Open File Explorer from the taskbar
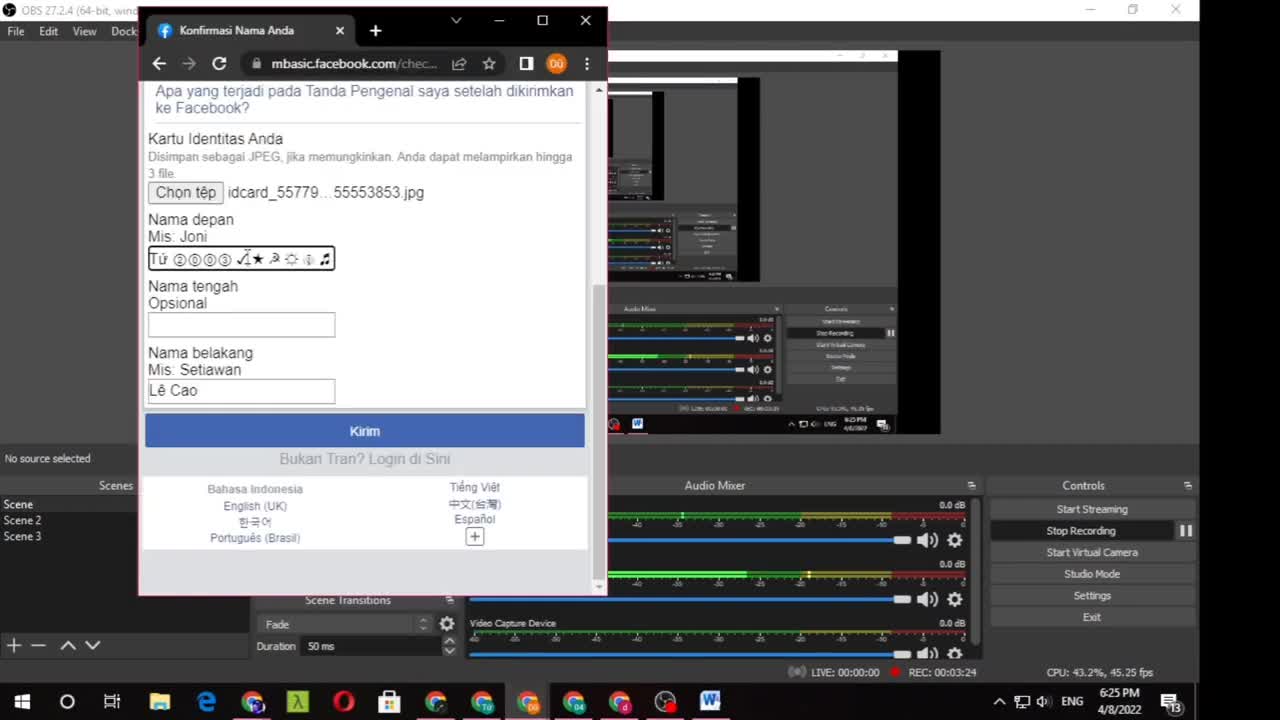 (x=160, y=701)
